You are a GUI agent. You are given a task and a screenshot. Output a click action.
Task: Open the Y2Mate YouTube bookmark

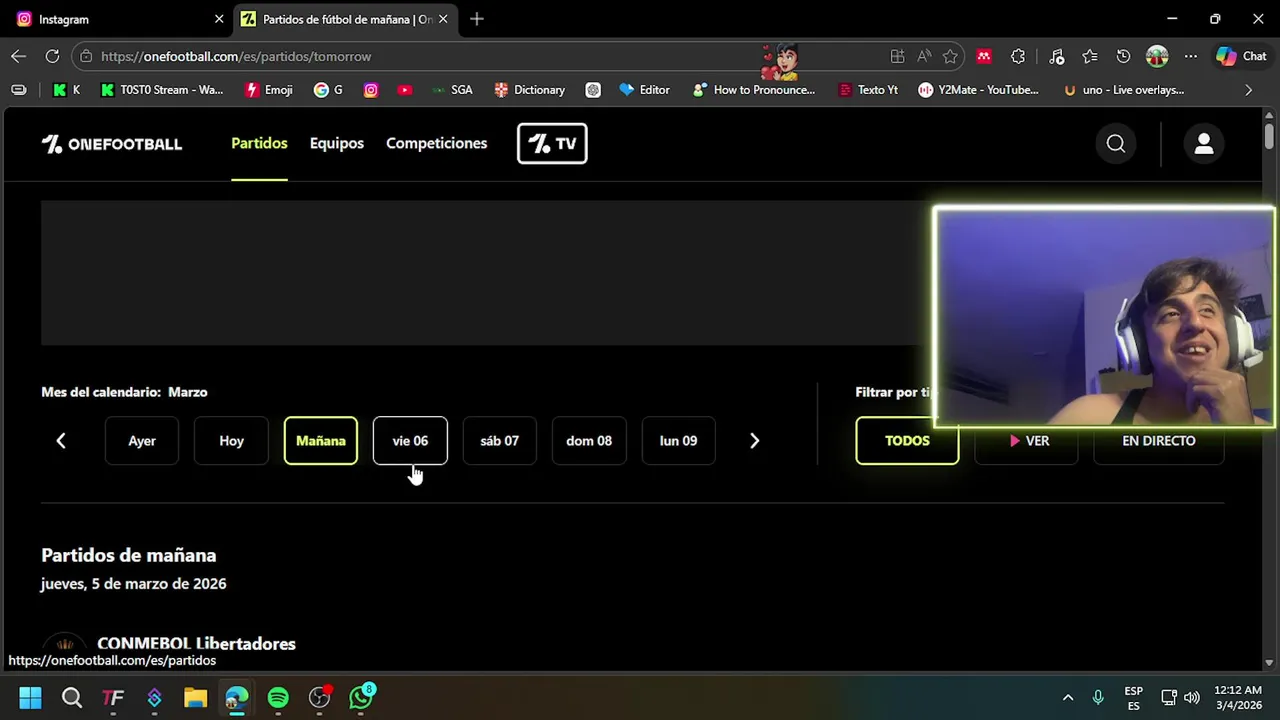pyautogui.click(x=979, y=90)
